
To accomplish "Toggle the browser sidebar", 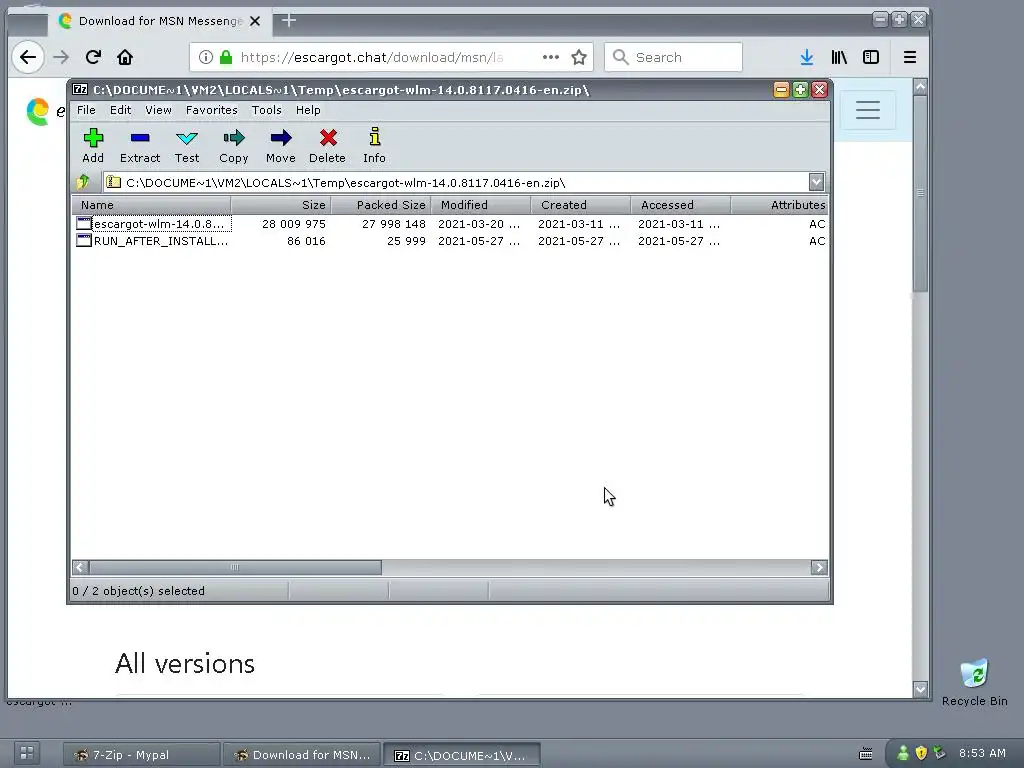I will coord(871,57).
